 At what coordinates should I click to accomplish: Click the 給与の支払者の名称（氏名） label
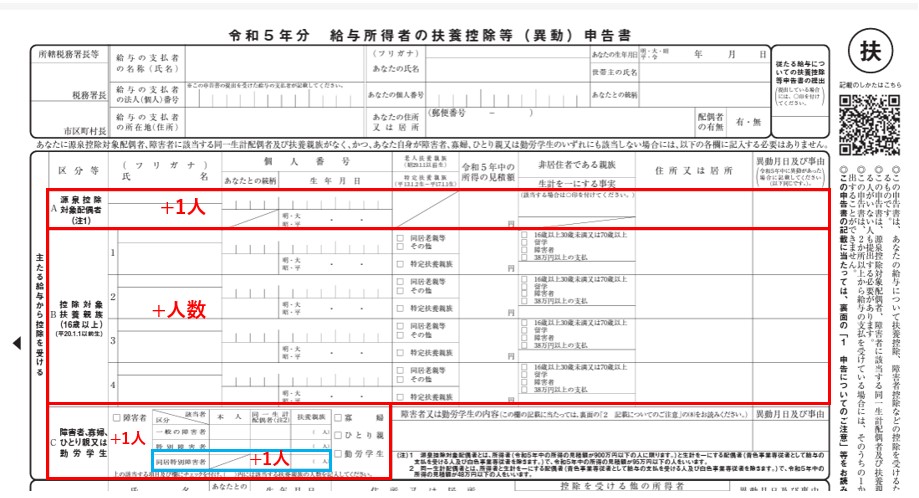point(148,63)
